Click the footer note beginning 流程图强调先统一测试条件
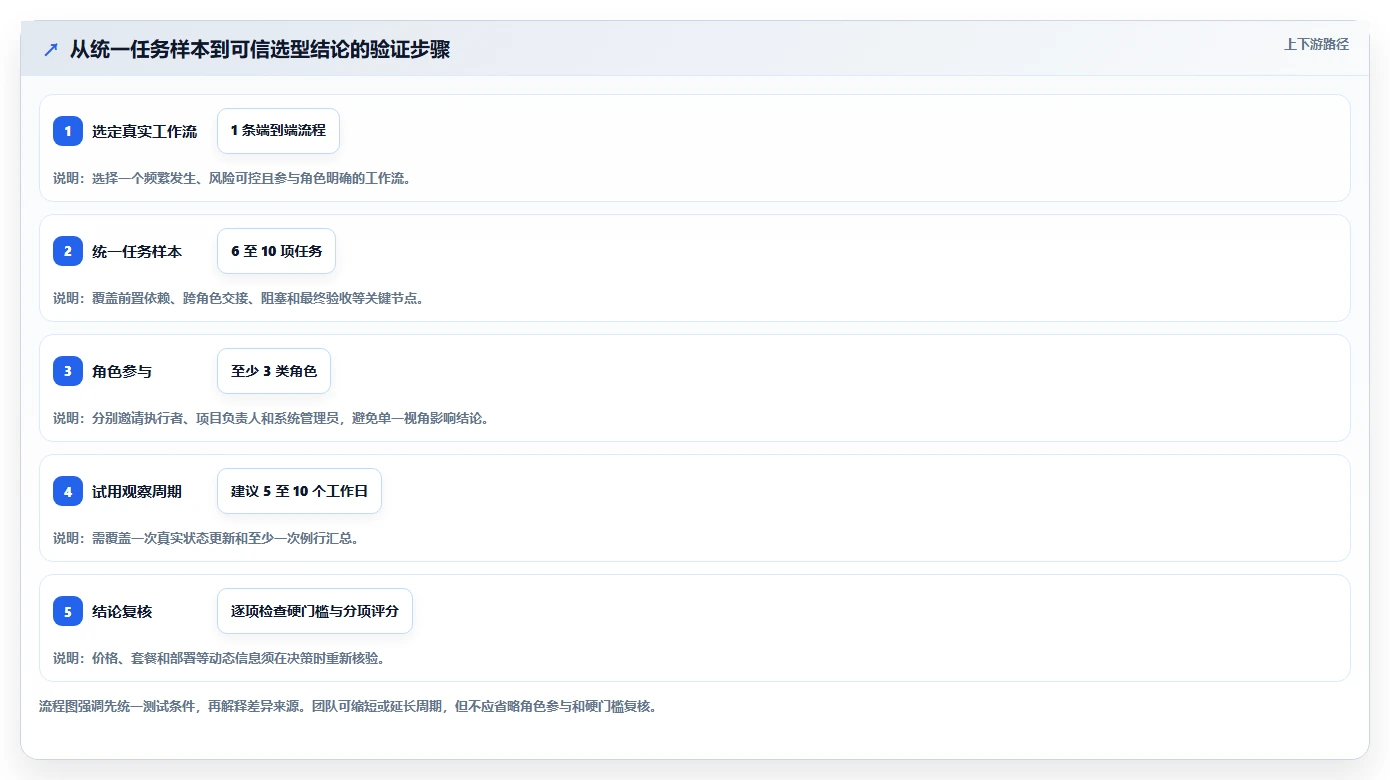Image resolution: width=1390 pixels, height=780 pixels. 348,706
